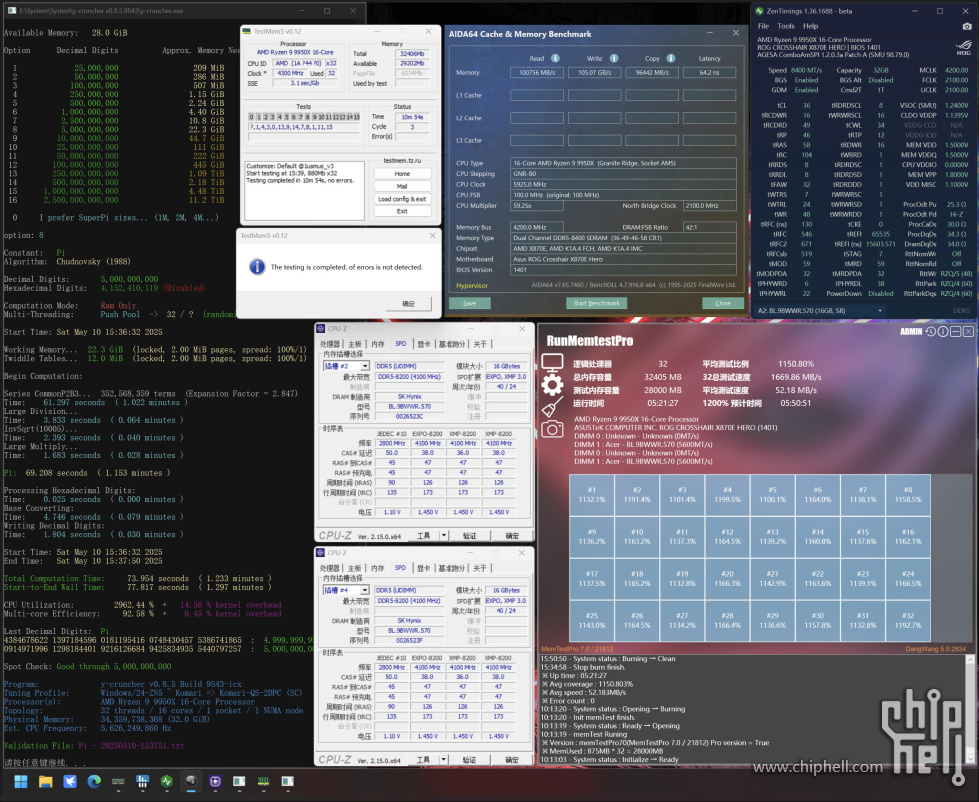Open the tools dropdown arrow in lower CPU-Z
This screenshot has height=802, width=979.
click(x=443, y=760)
